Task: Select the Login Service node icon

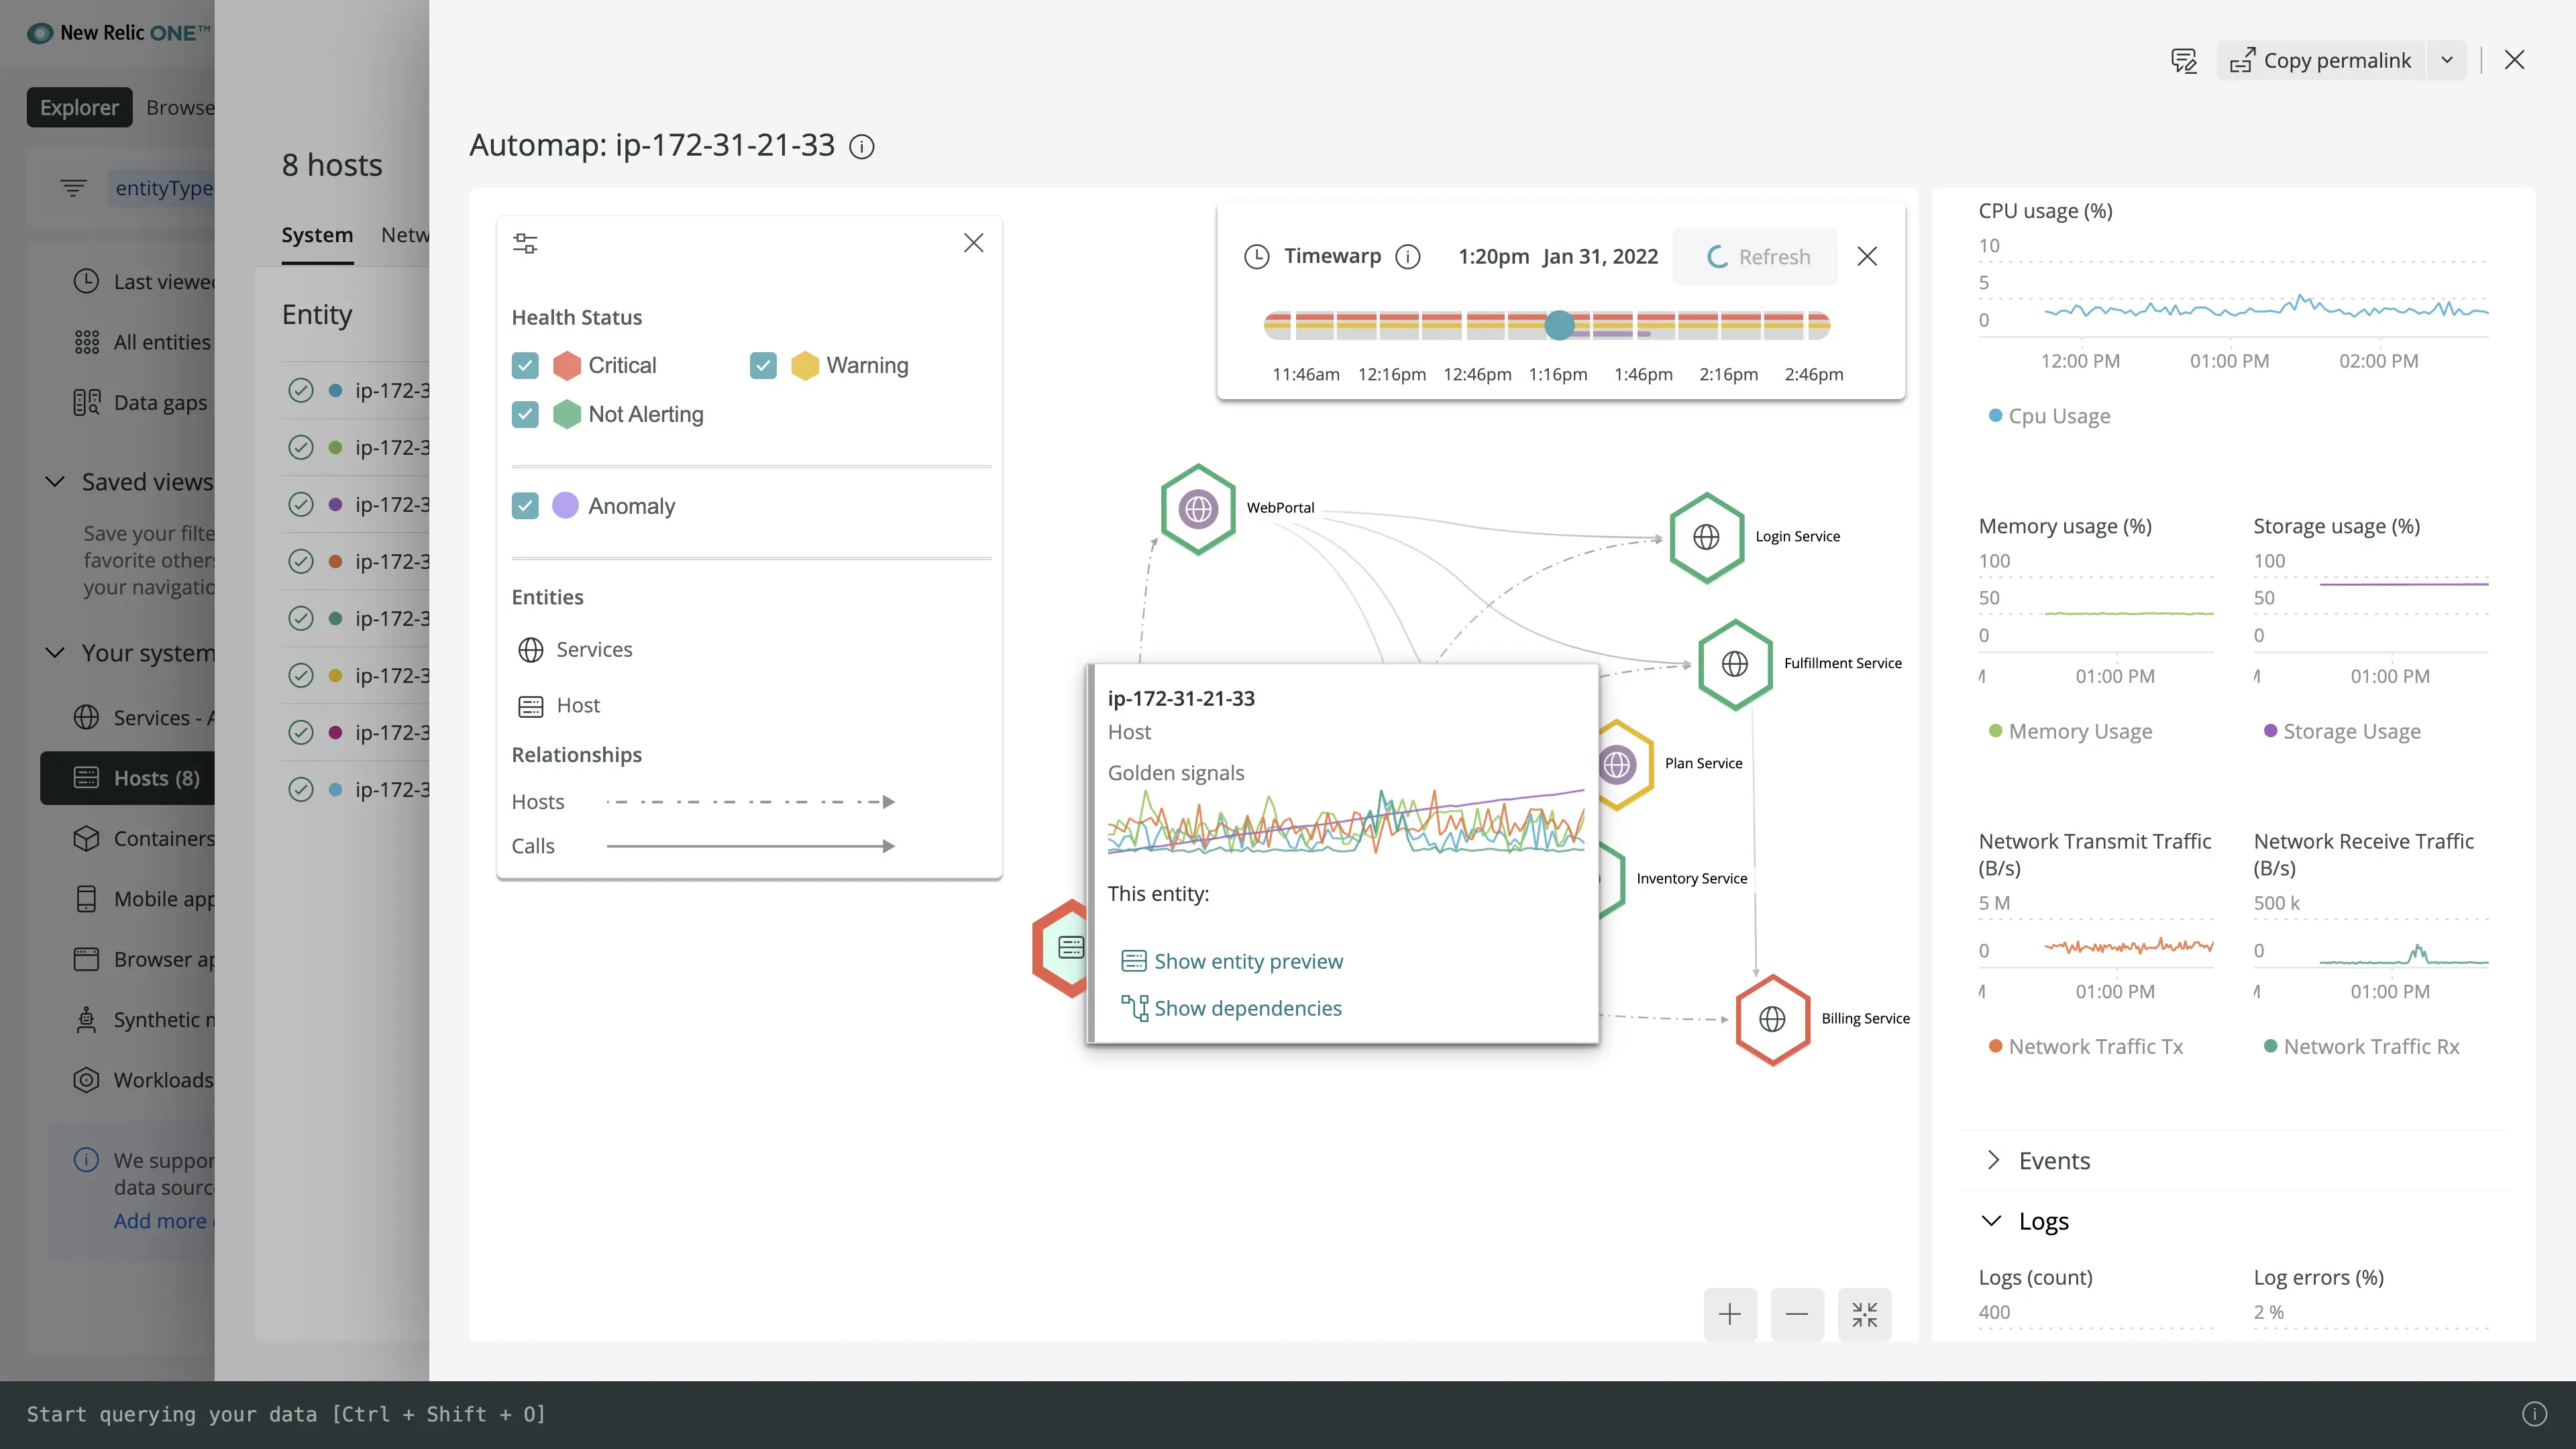Action: (x=1706, y=537)
